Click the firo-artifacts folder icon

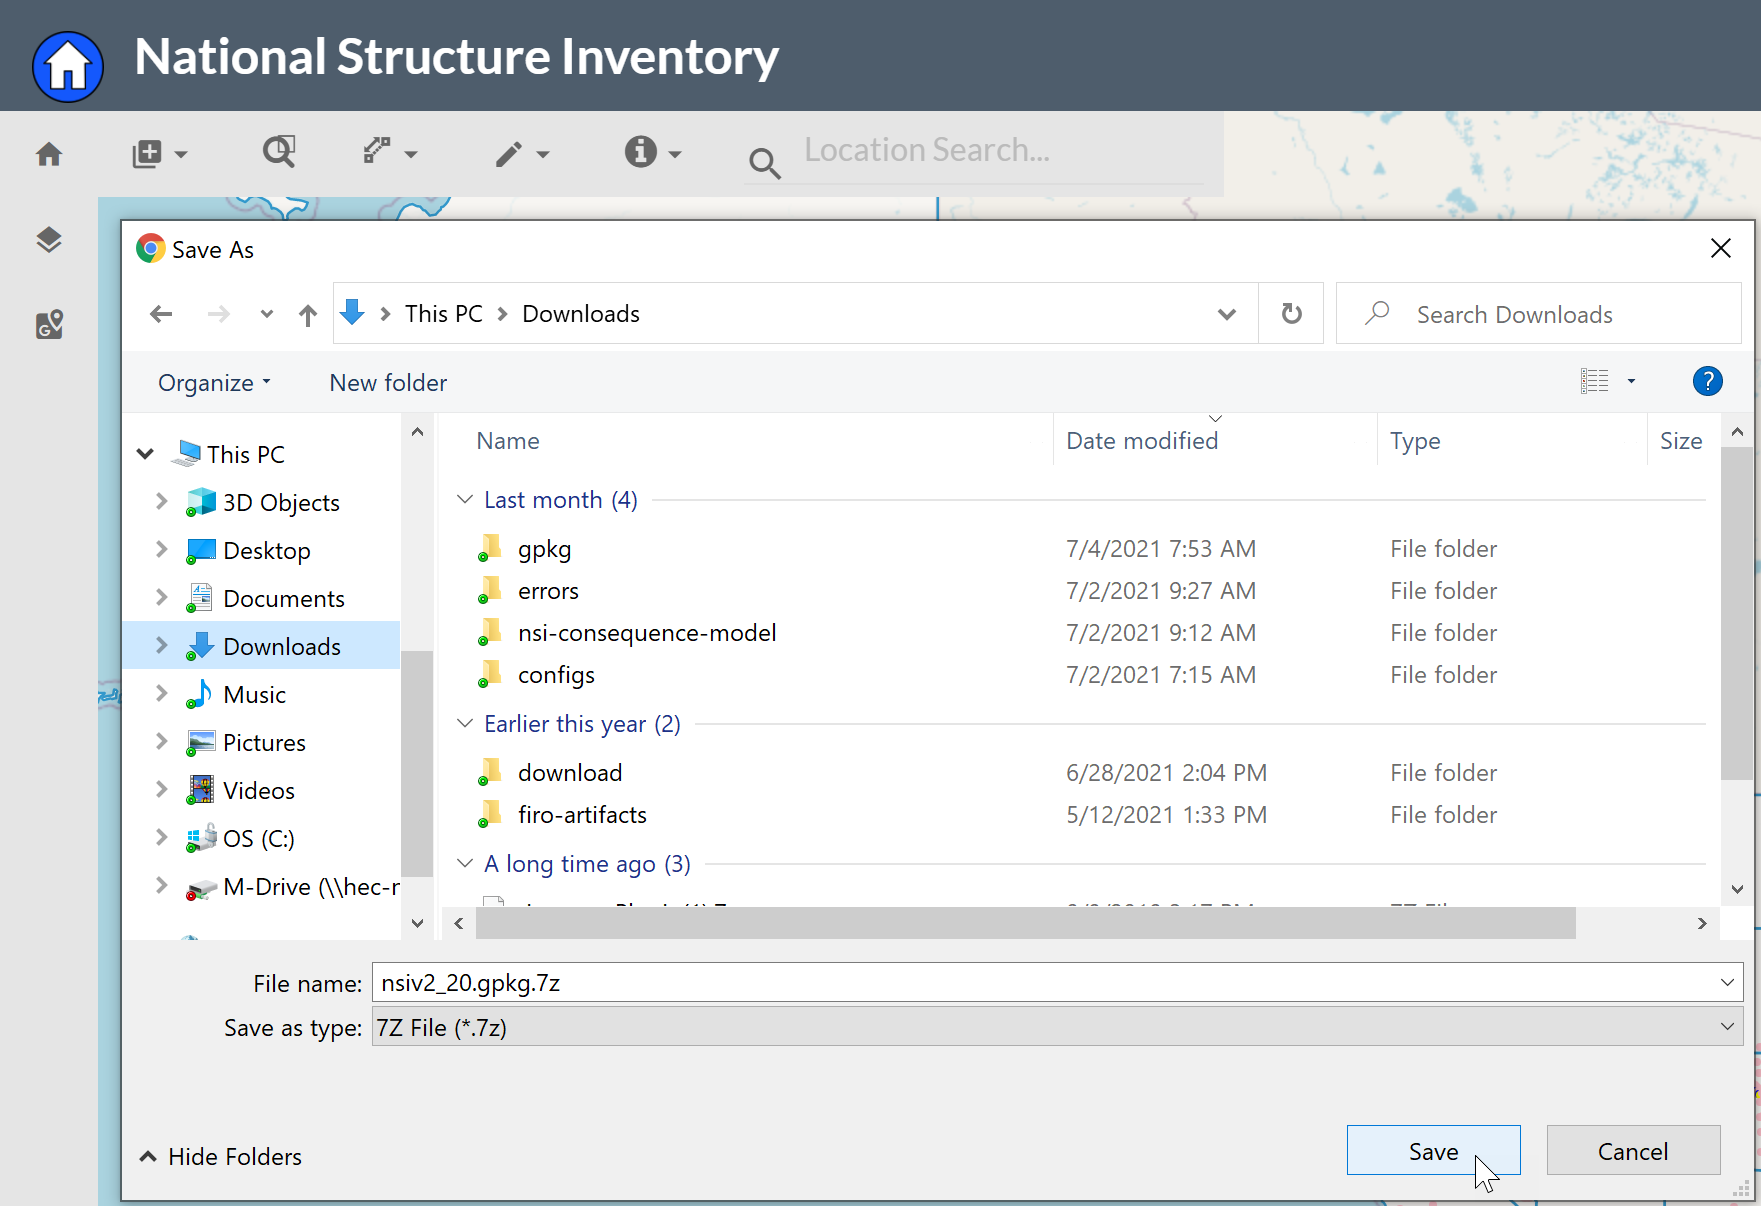(x=489, y=814)
